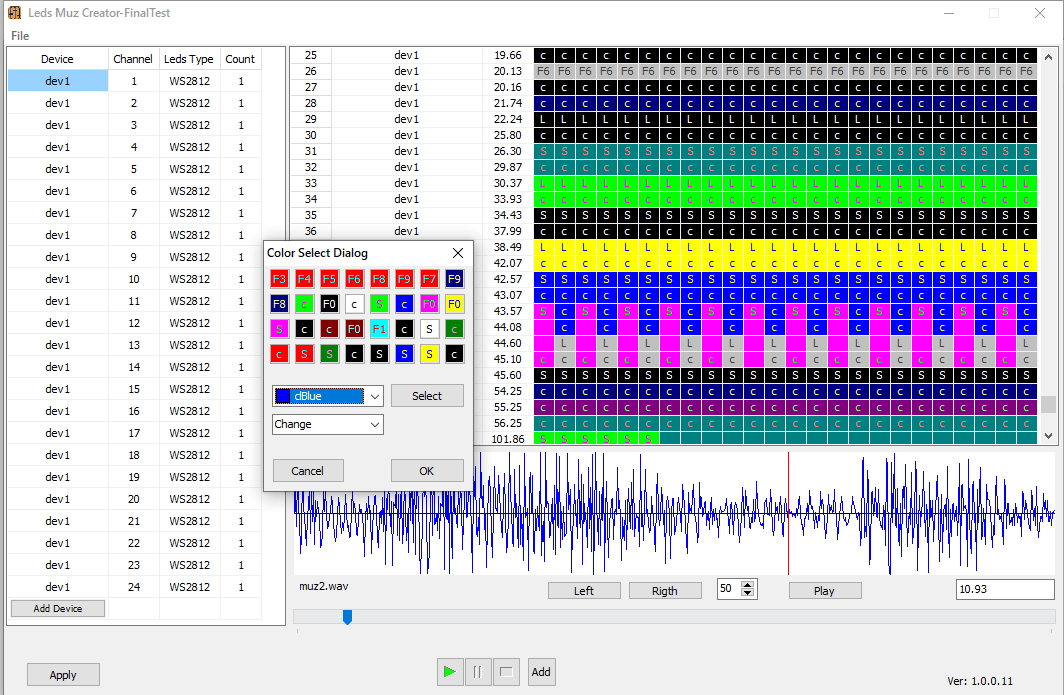The image size is (1064, 695).
Task: Close the Color Select Dialog with X
Action: pos(458,253)
